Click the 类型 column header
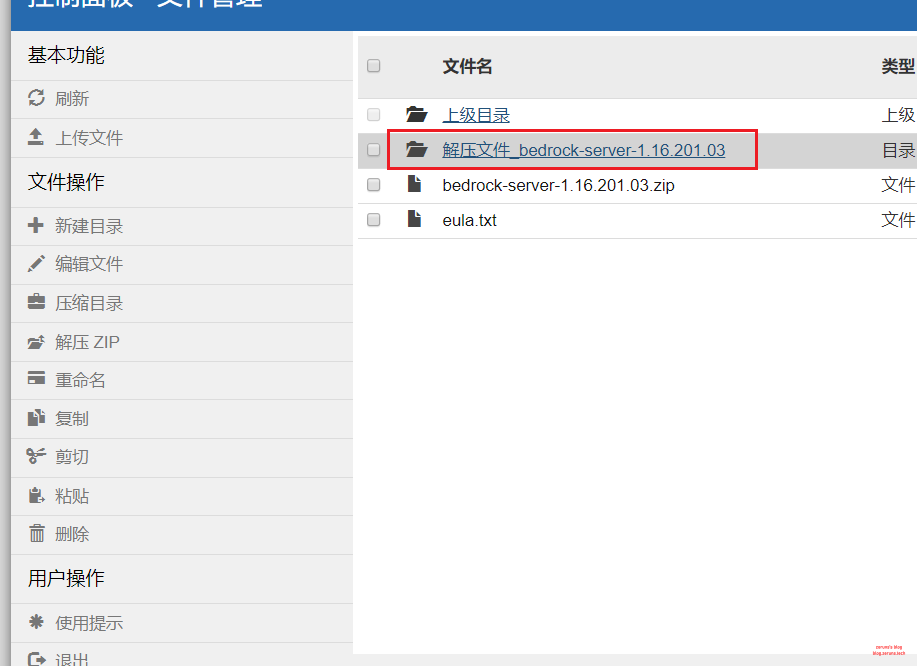917x666 pixels. coord(898,66)
